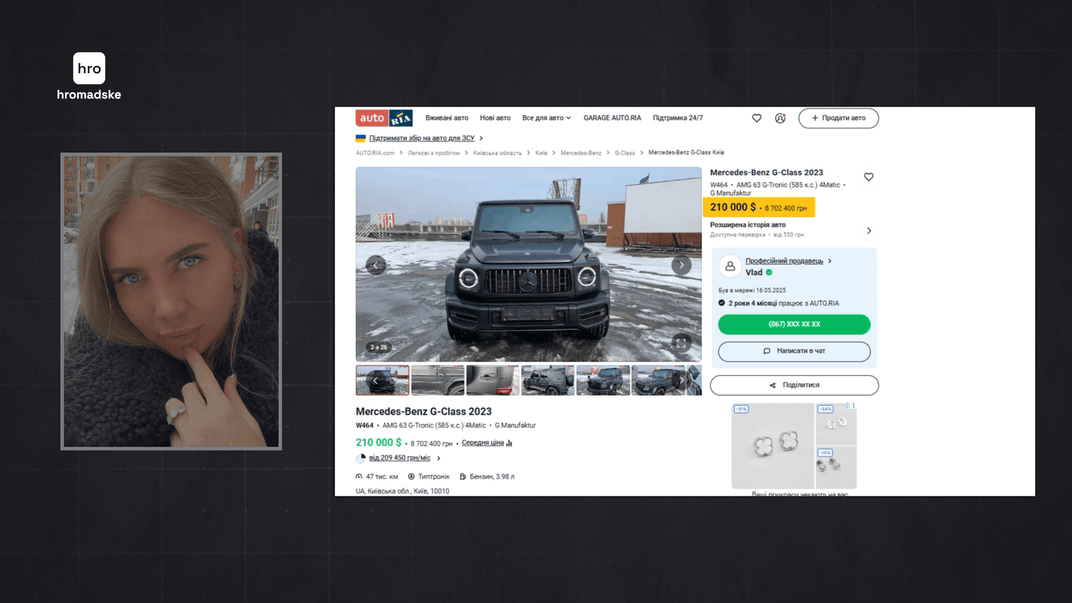Expand the Професійний продавець details chevron
The height and width of the screenshot is (603, 1072).
click(831, 261)
